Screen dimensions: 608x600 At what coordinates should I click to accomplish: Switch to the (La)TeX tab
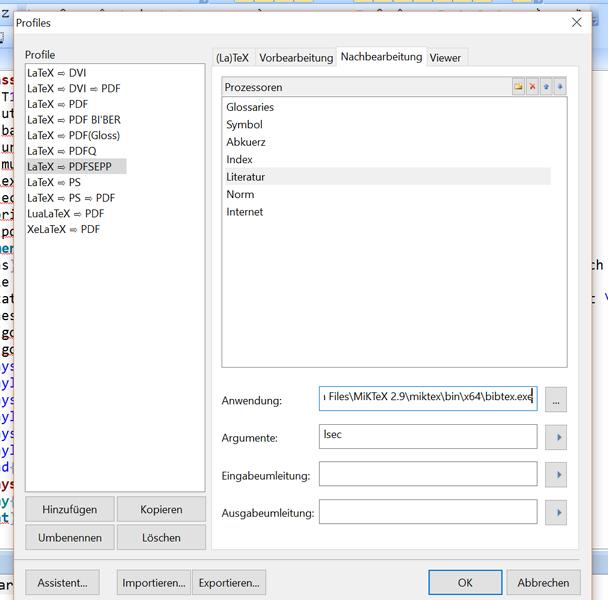[233, 58]
